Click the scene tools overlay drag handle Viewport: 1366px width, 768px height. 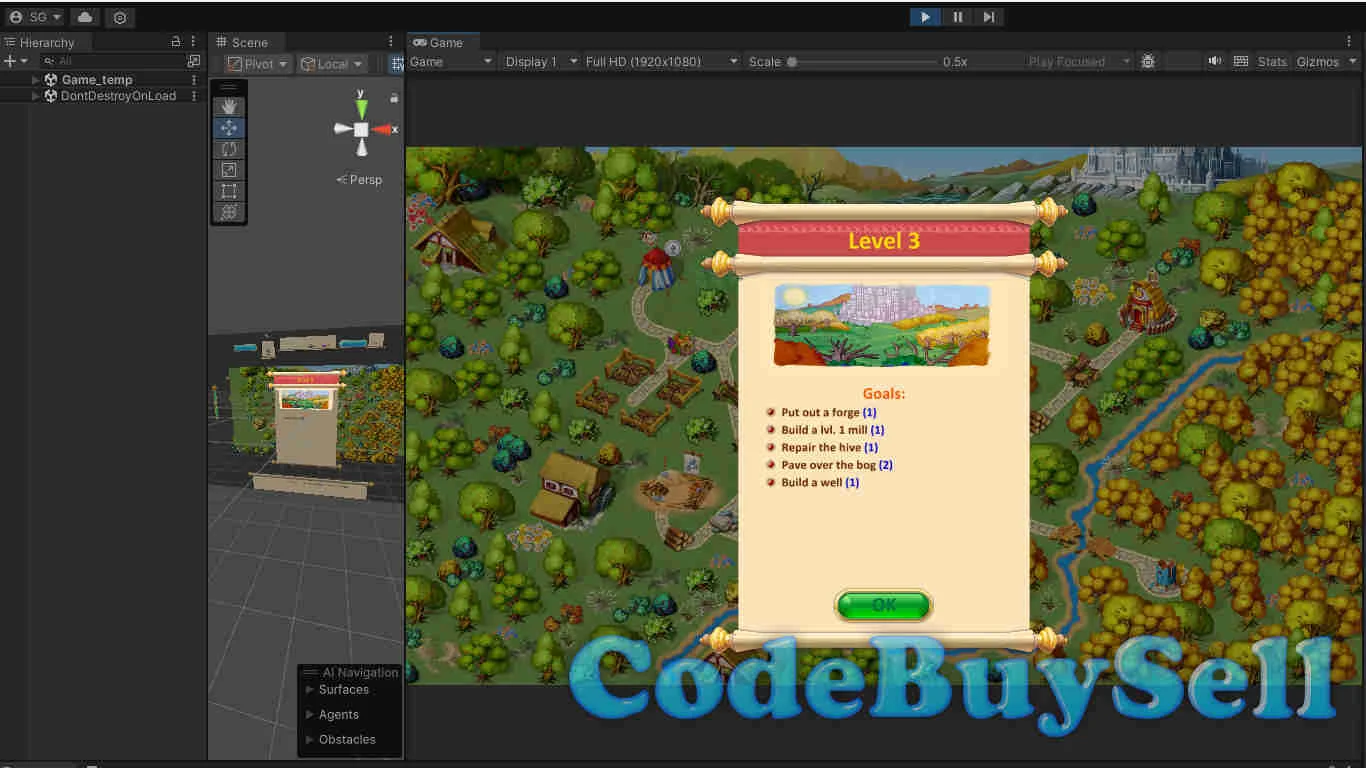(x=229, y=87)
